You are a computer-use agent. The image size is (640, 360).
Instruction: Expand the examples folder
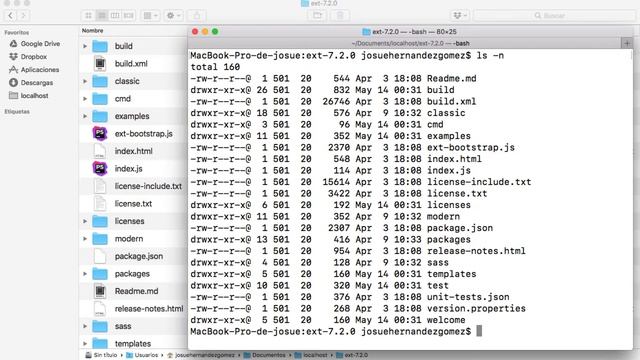click(x=85, y=116)
